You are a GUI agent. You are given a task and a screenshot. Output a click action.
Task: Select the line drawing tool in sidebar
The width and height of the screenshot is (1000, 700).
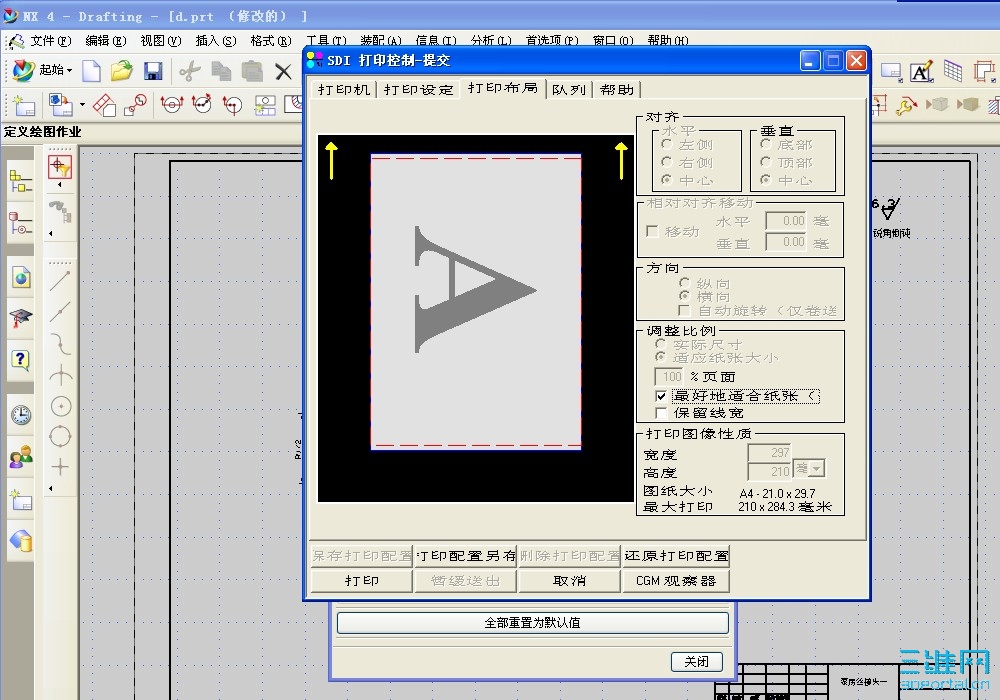(x=60, y=281)
